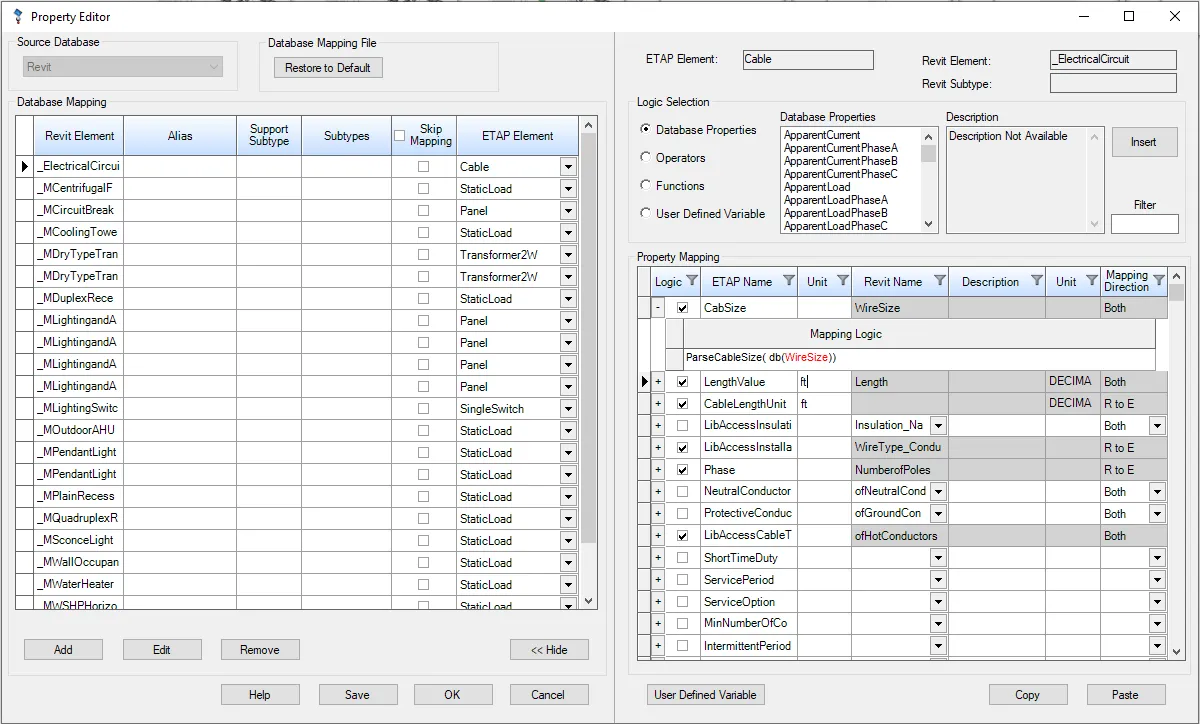Click the Description column filter icon
The width and height of the screenshot is (1200, 724).
pyautogui.click(x=1036, y=281)
